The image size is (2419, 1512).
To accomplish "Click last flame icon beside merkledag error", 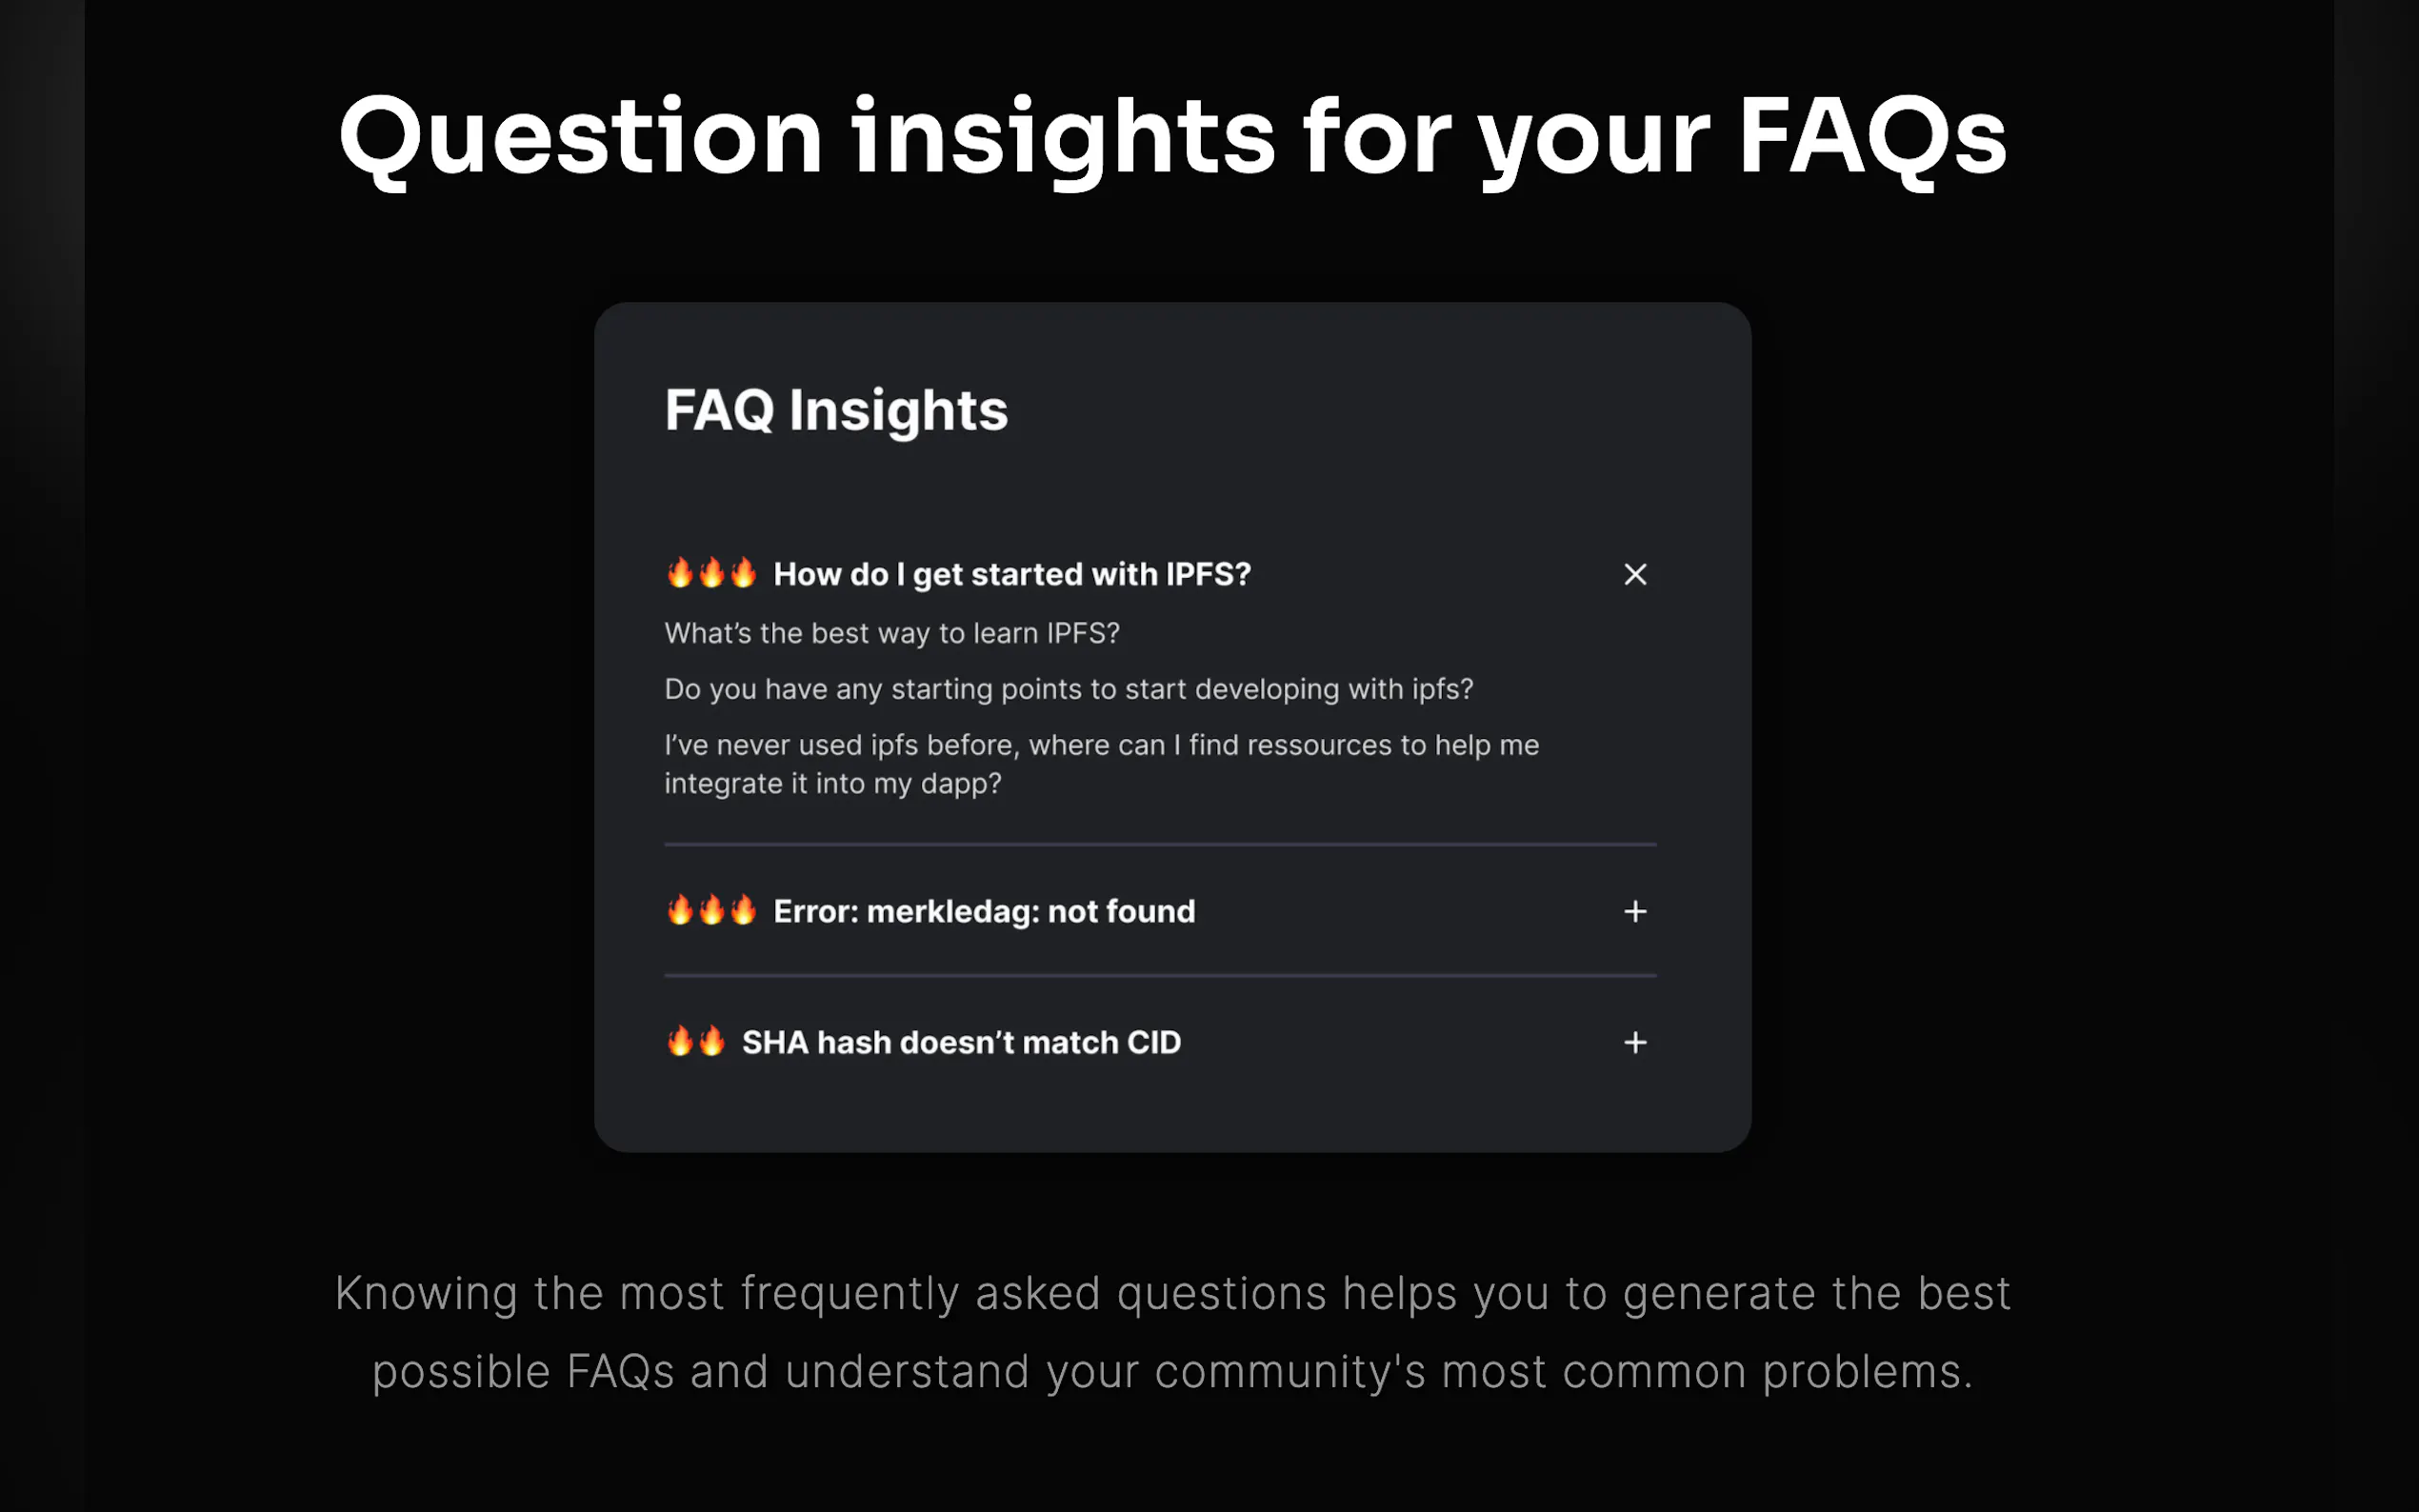I will click(x=743, y=910).
